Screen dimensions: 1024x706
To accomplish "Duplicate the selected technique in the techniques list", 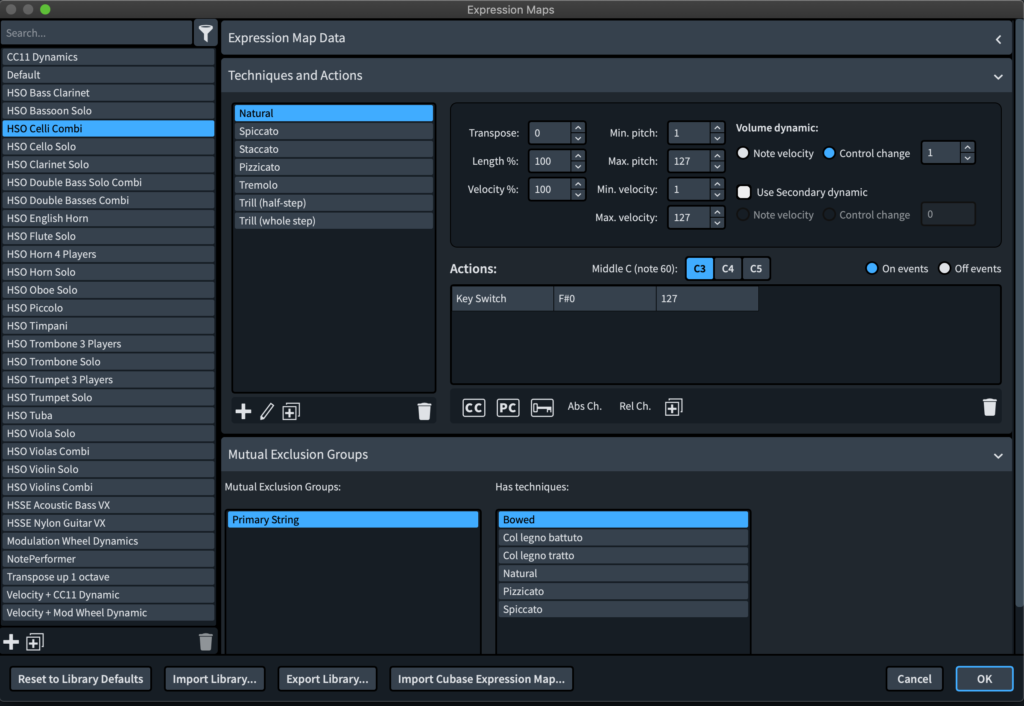I will point(291,411).
